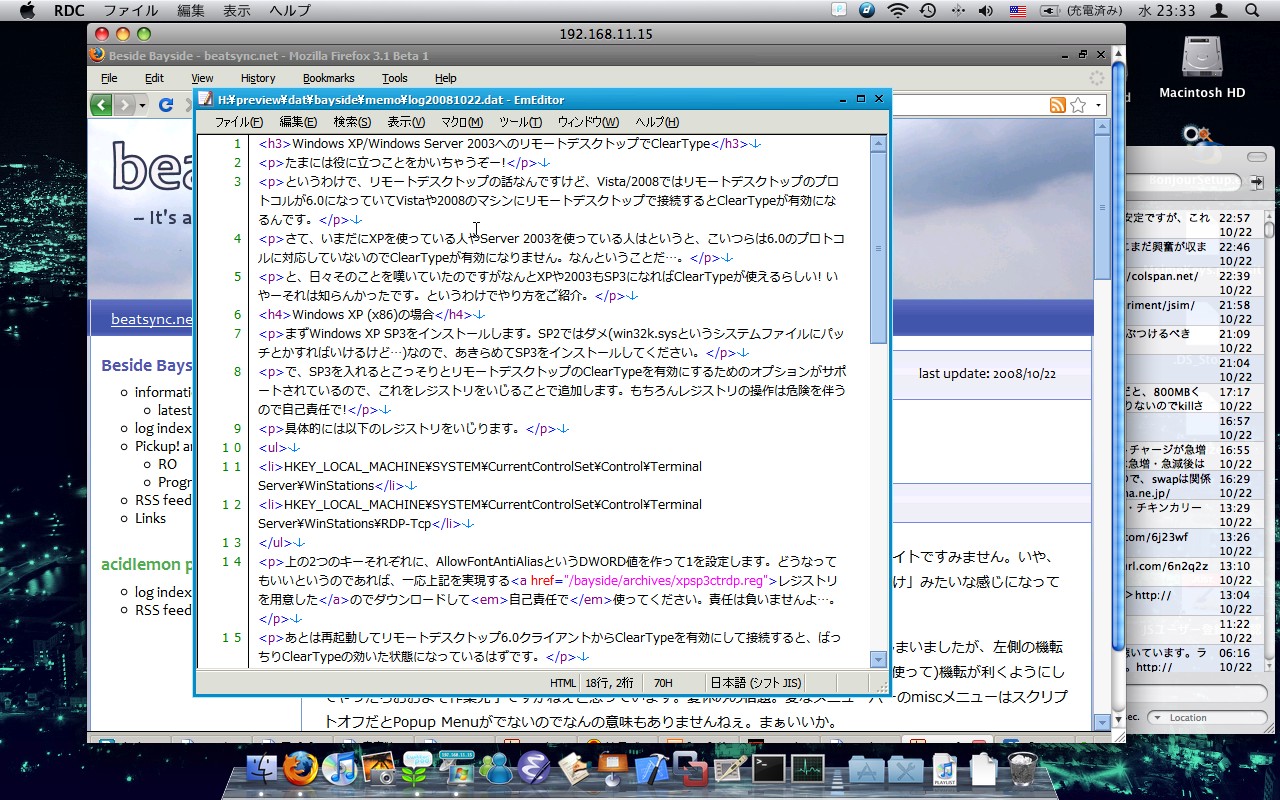The image size is (1280, 800).
Task: Click the RSS feed icon in address bar
Action: (x=1057, y=105)
